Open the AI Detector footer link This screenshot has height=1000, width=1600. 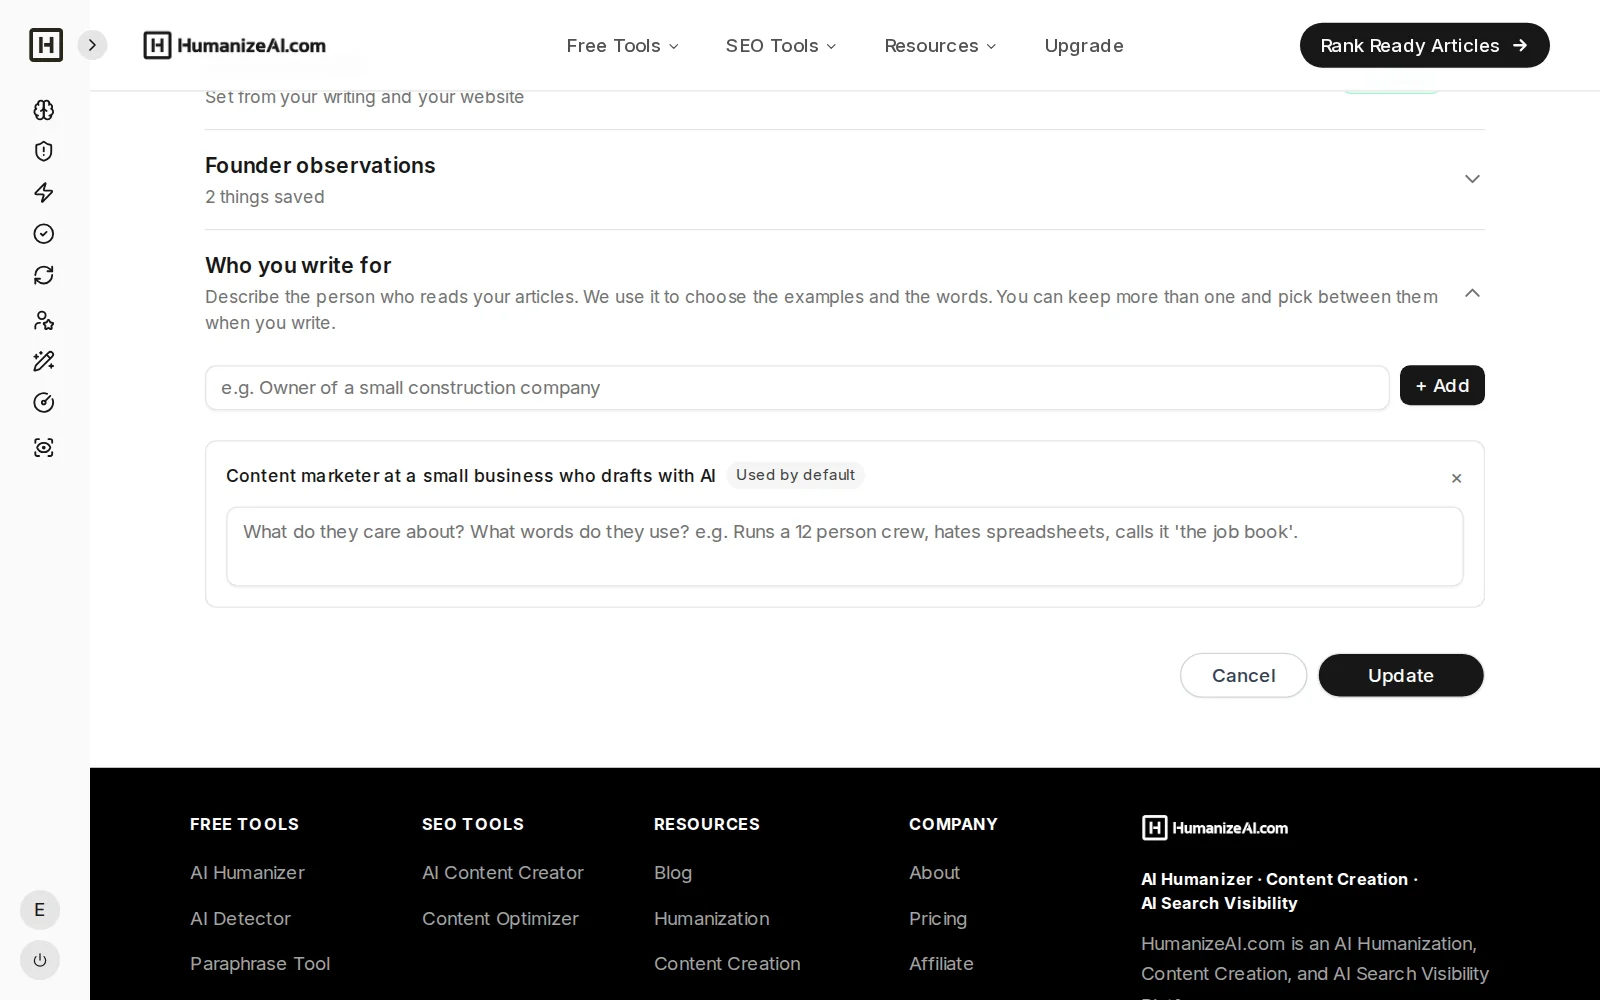coord(240,919)
